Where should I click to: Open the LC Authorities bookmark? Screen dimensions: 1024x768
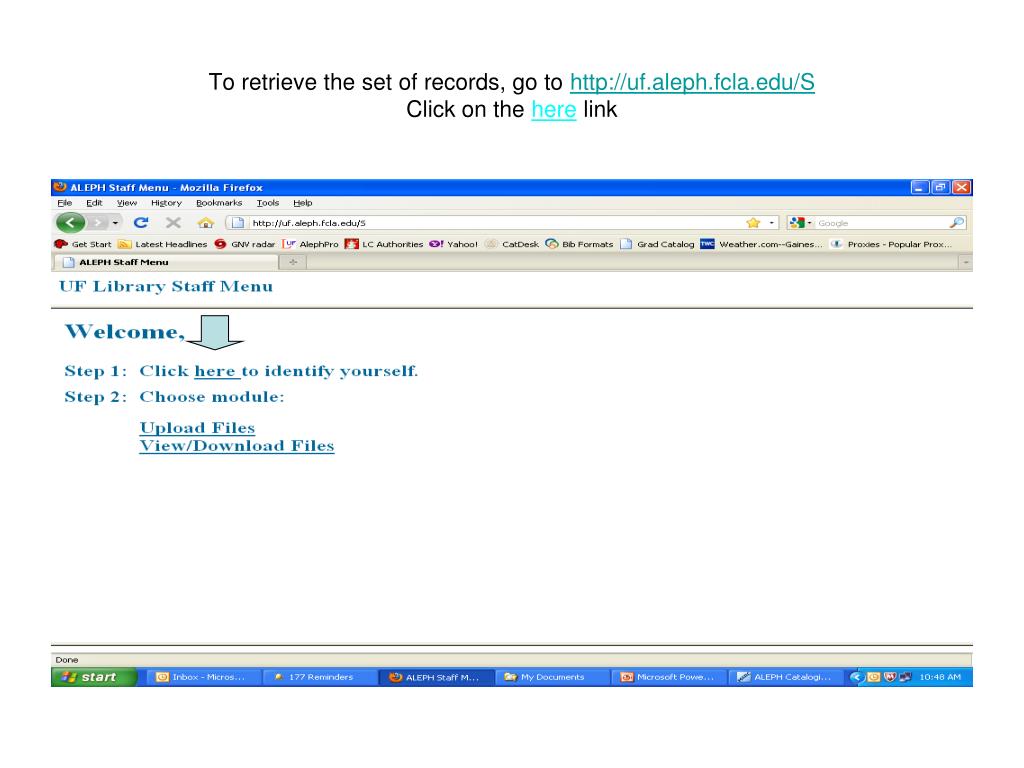coord(384,244)
